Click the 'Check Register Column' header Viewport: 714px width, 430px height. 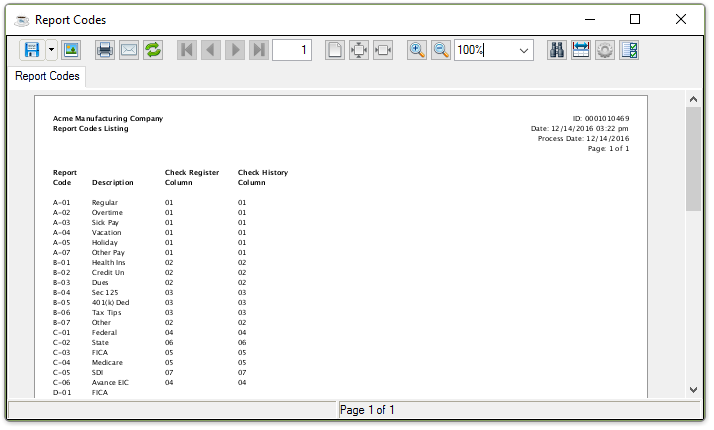[x=192, y=177]
